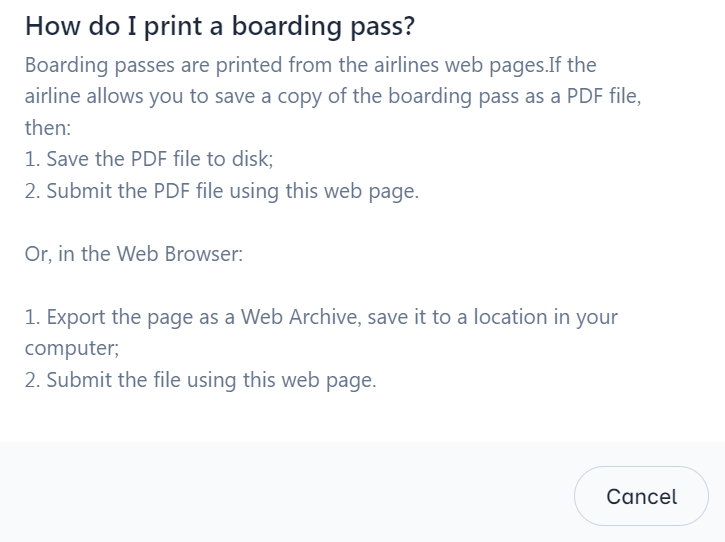This screenshot has height=542, width=725.
Task: Click the word "print" in the heading
Action: pos(174,27)
